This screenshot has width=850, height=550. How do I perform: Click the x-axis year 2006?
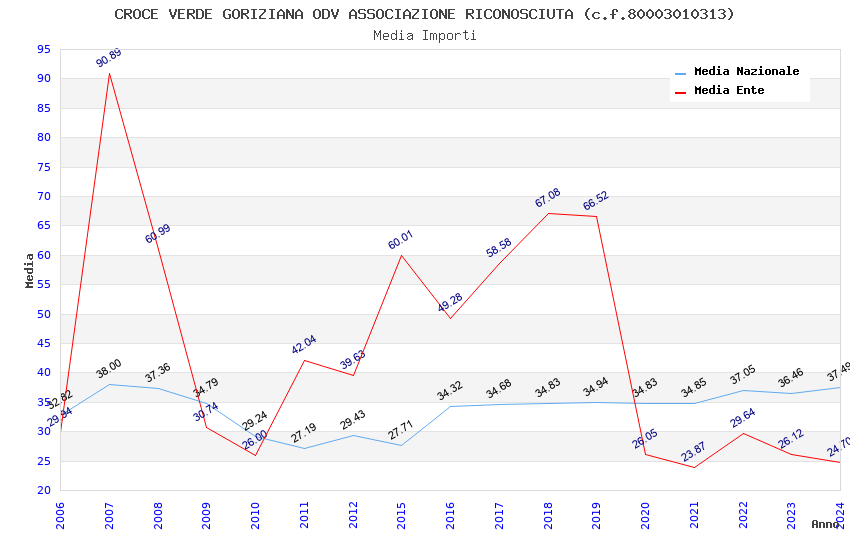tap(60, 515)
